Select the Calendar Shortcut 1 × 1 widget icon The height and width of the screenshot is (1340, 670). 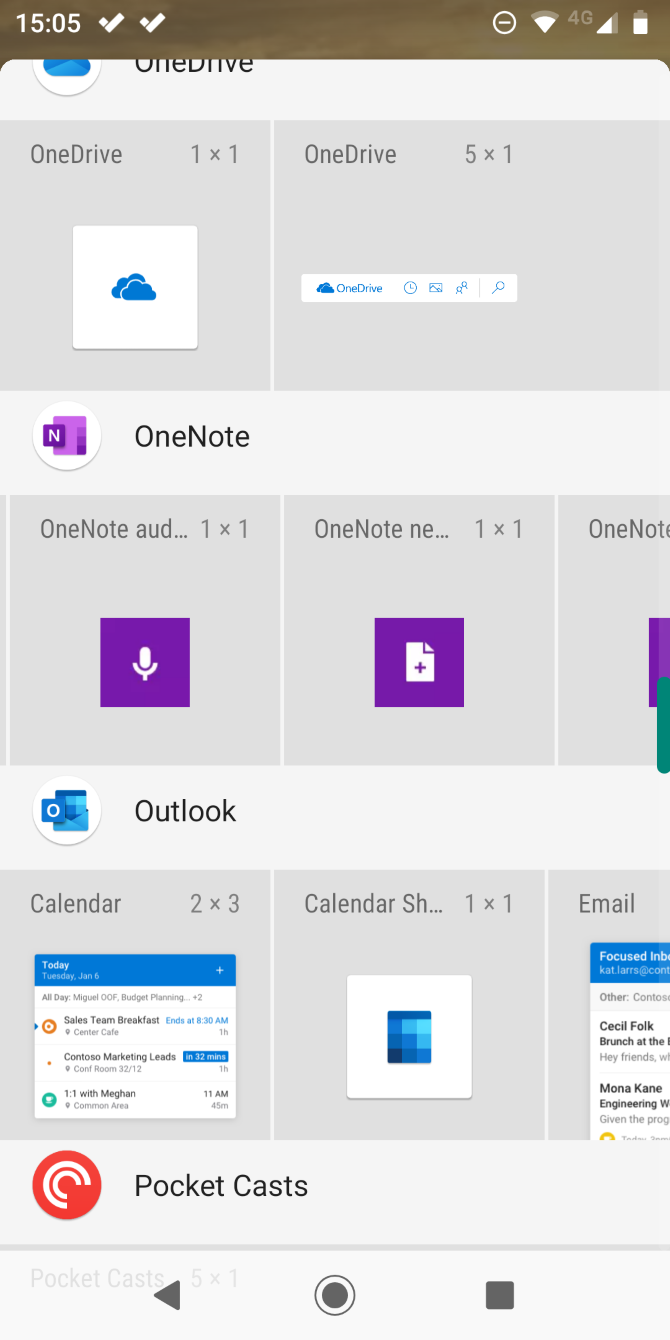pyautogui.click(x=409, y=1036)
